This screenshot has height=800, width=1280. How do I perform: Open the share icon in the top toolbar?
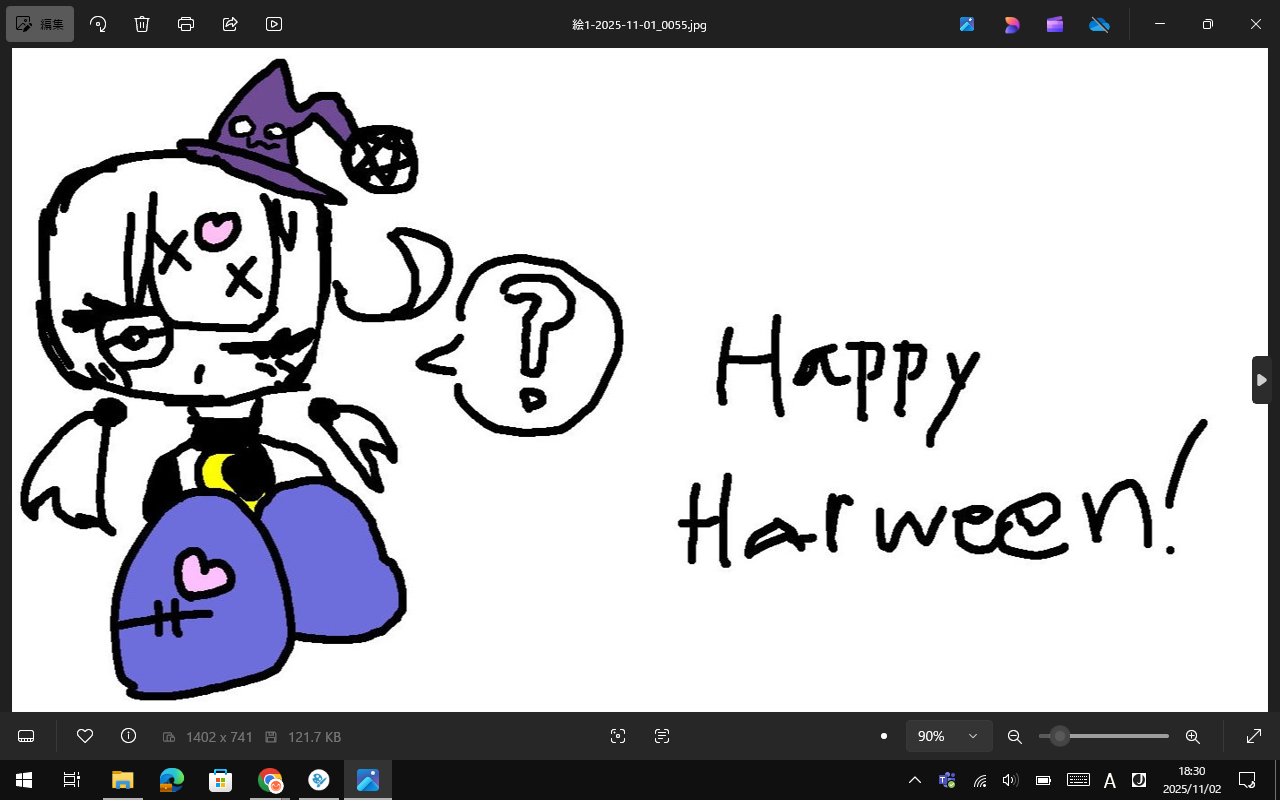pos(230,24)
